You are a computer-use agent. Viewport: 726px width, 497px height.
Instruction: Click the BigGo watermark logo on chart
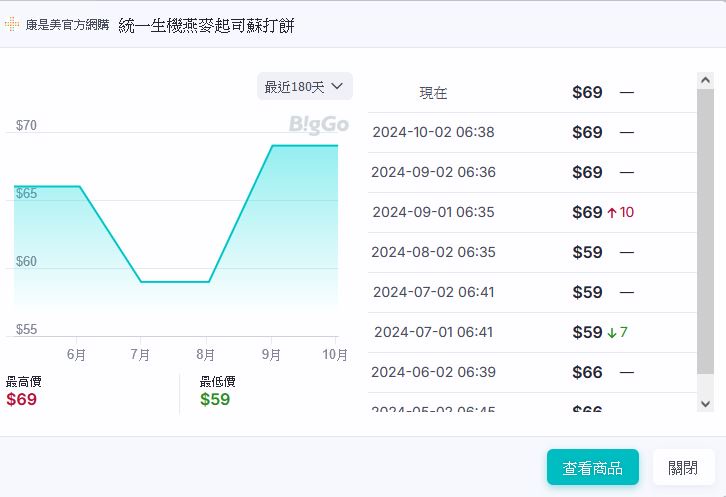pyautogui.click(x=318, y=124)
